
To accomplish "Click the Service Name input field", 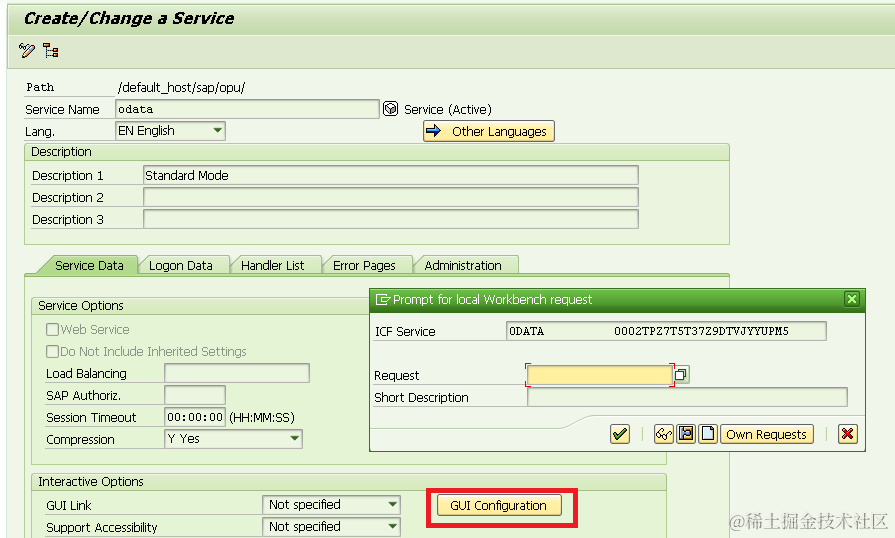I will (247, 109).
